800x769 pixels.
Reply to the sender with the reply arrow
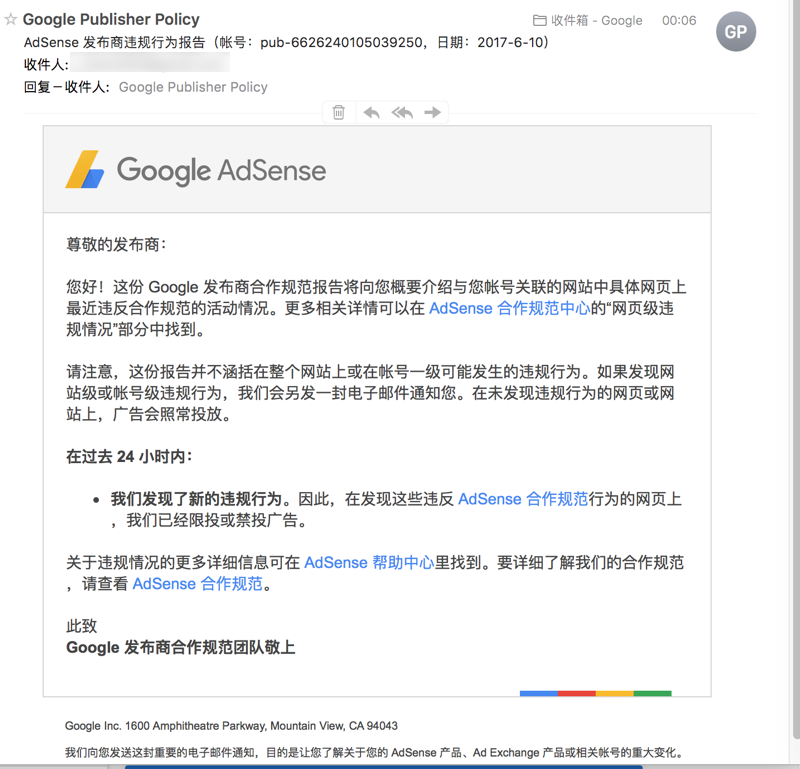371,112
